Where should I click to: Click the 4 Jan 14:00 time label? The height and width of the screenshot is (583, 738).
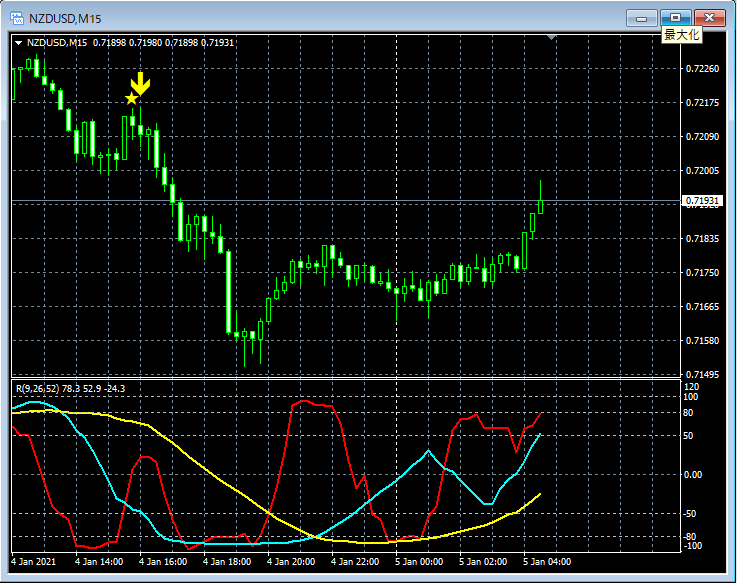[99, 562]
